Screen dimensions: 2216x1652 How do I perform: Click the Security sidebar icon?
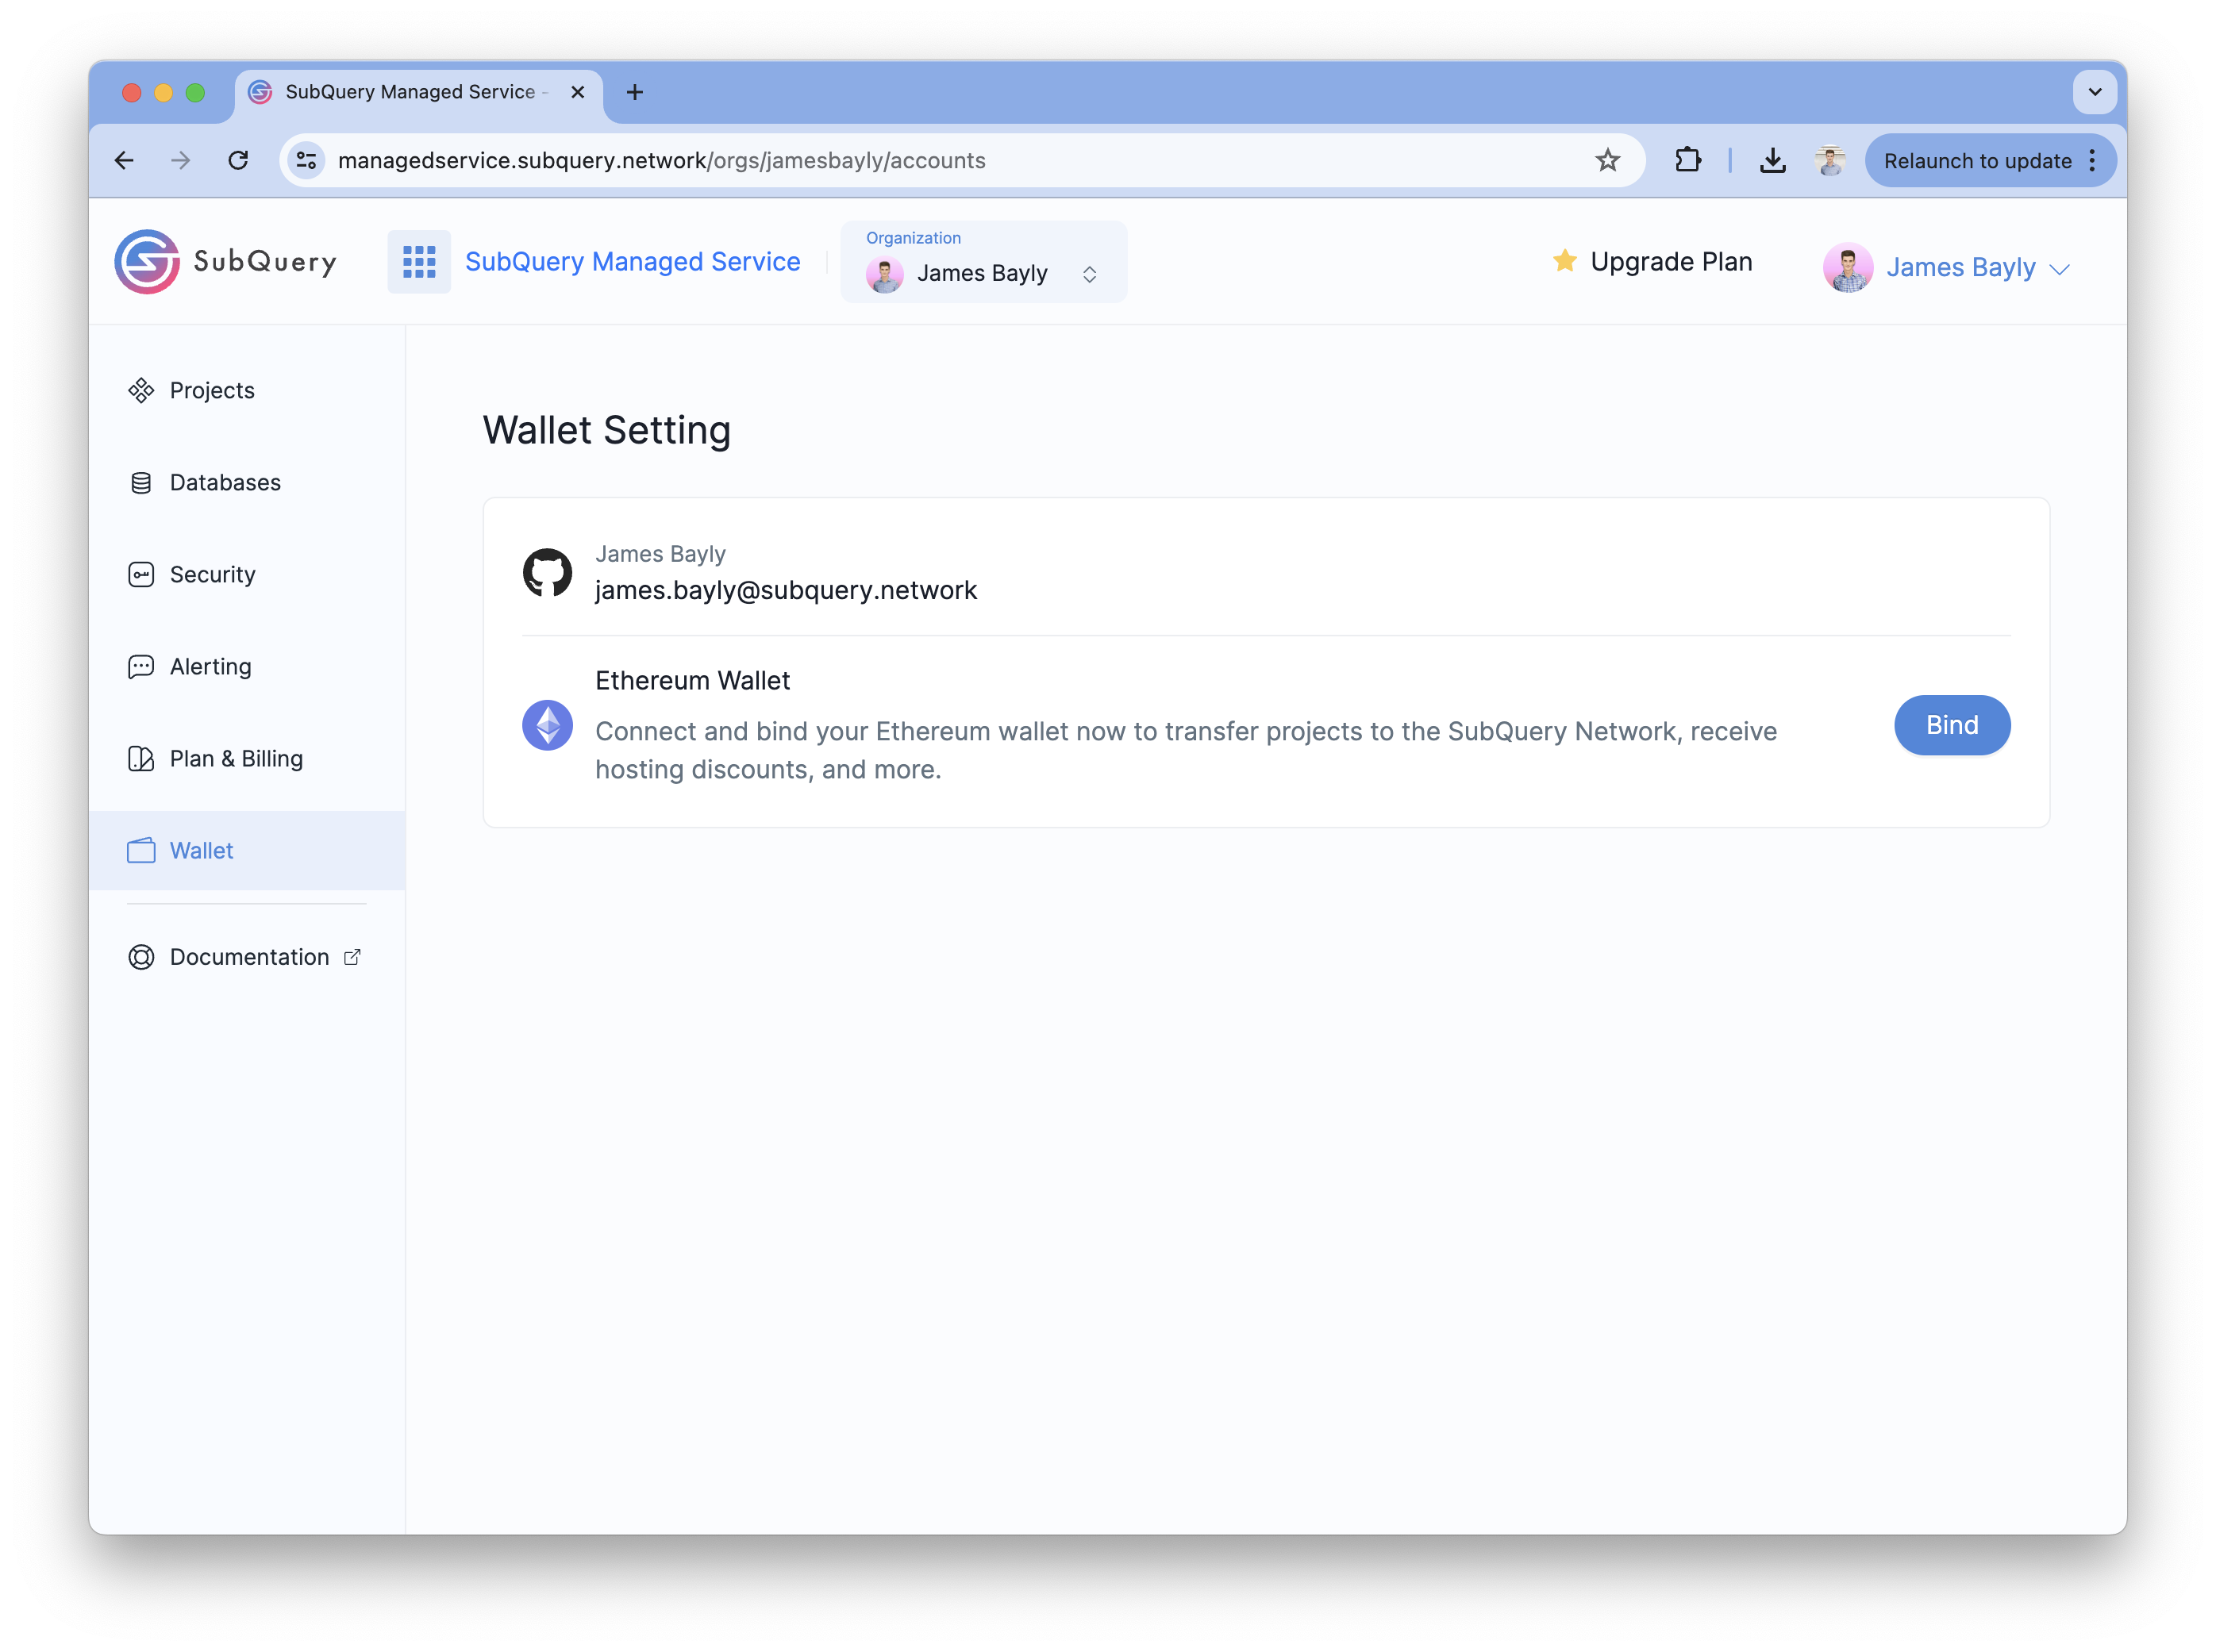tap(142, 574)
